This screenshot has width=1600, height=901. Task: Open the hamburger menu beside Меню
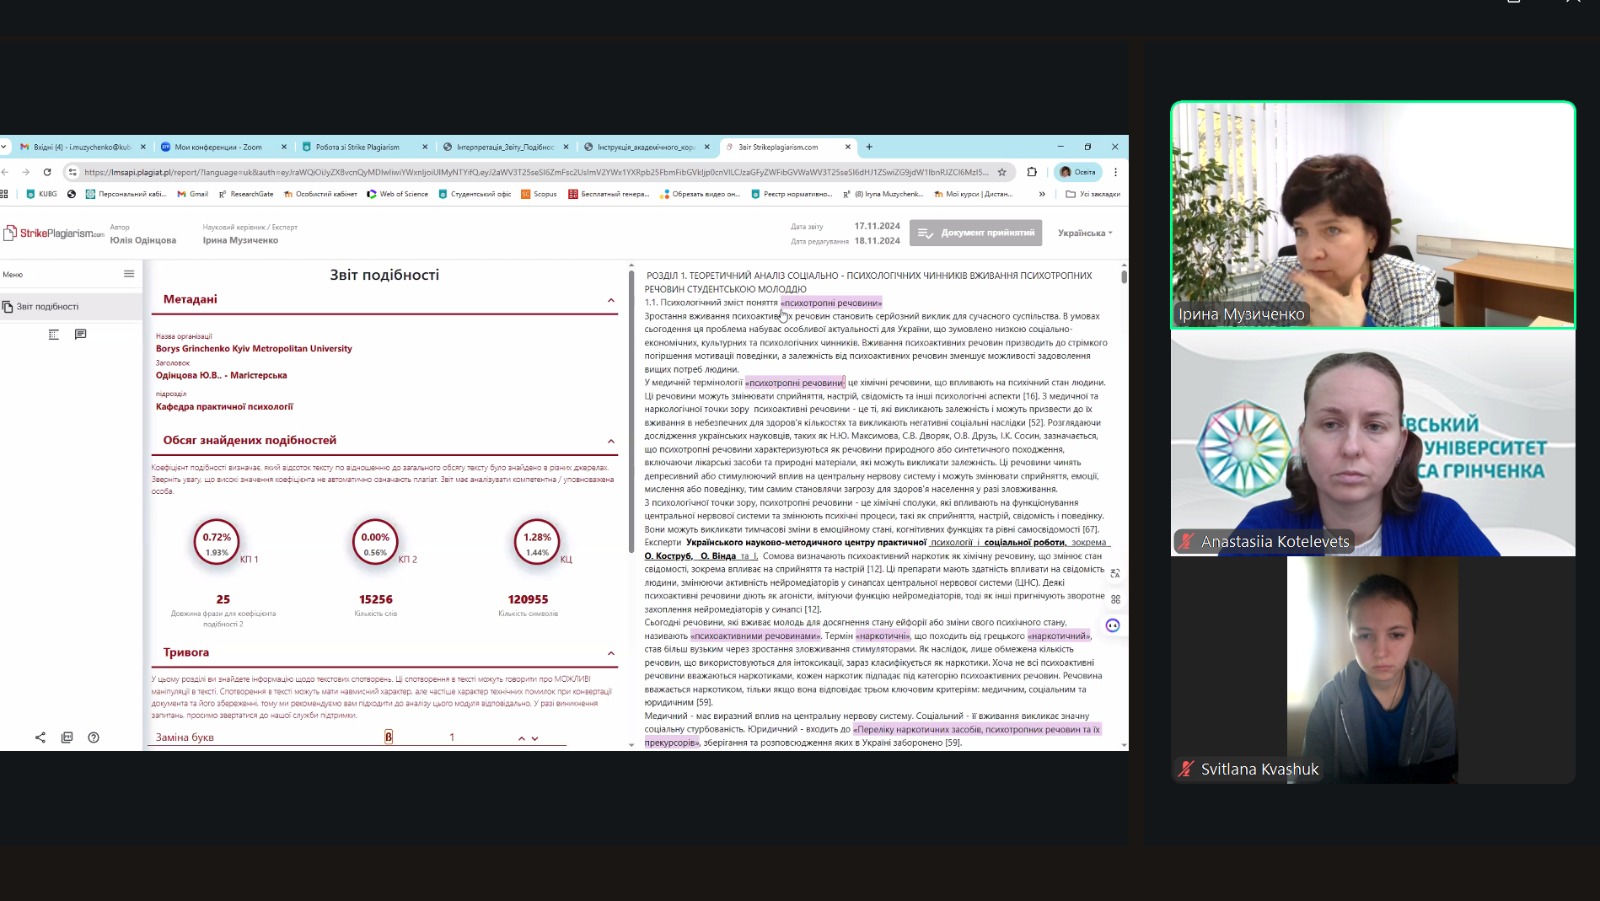(x=129, y=274)
